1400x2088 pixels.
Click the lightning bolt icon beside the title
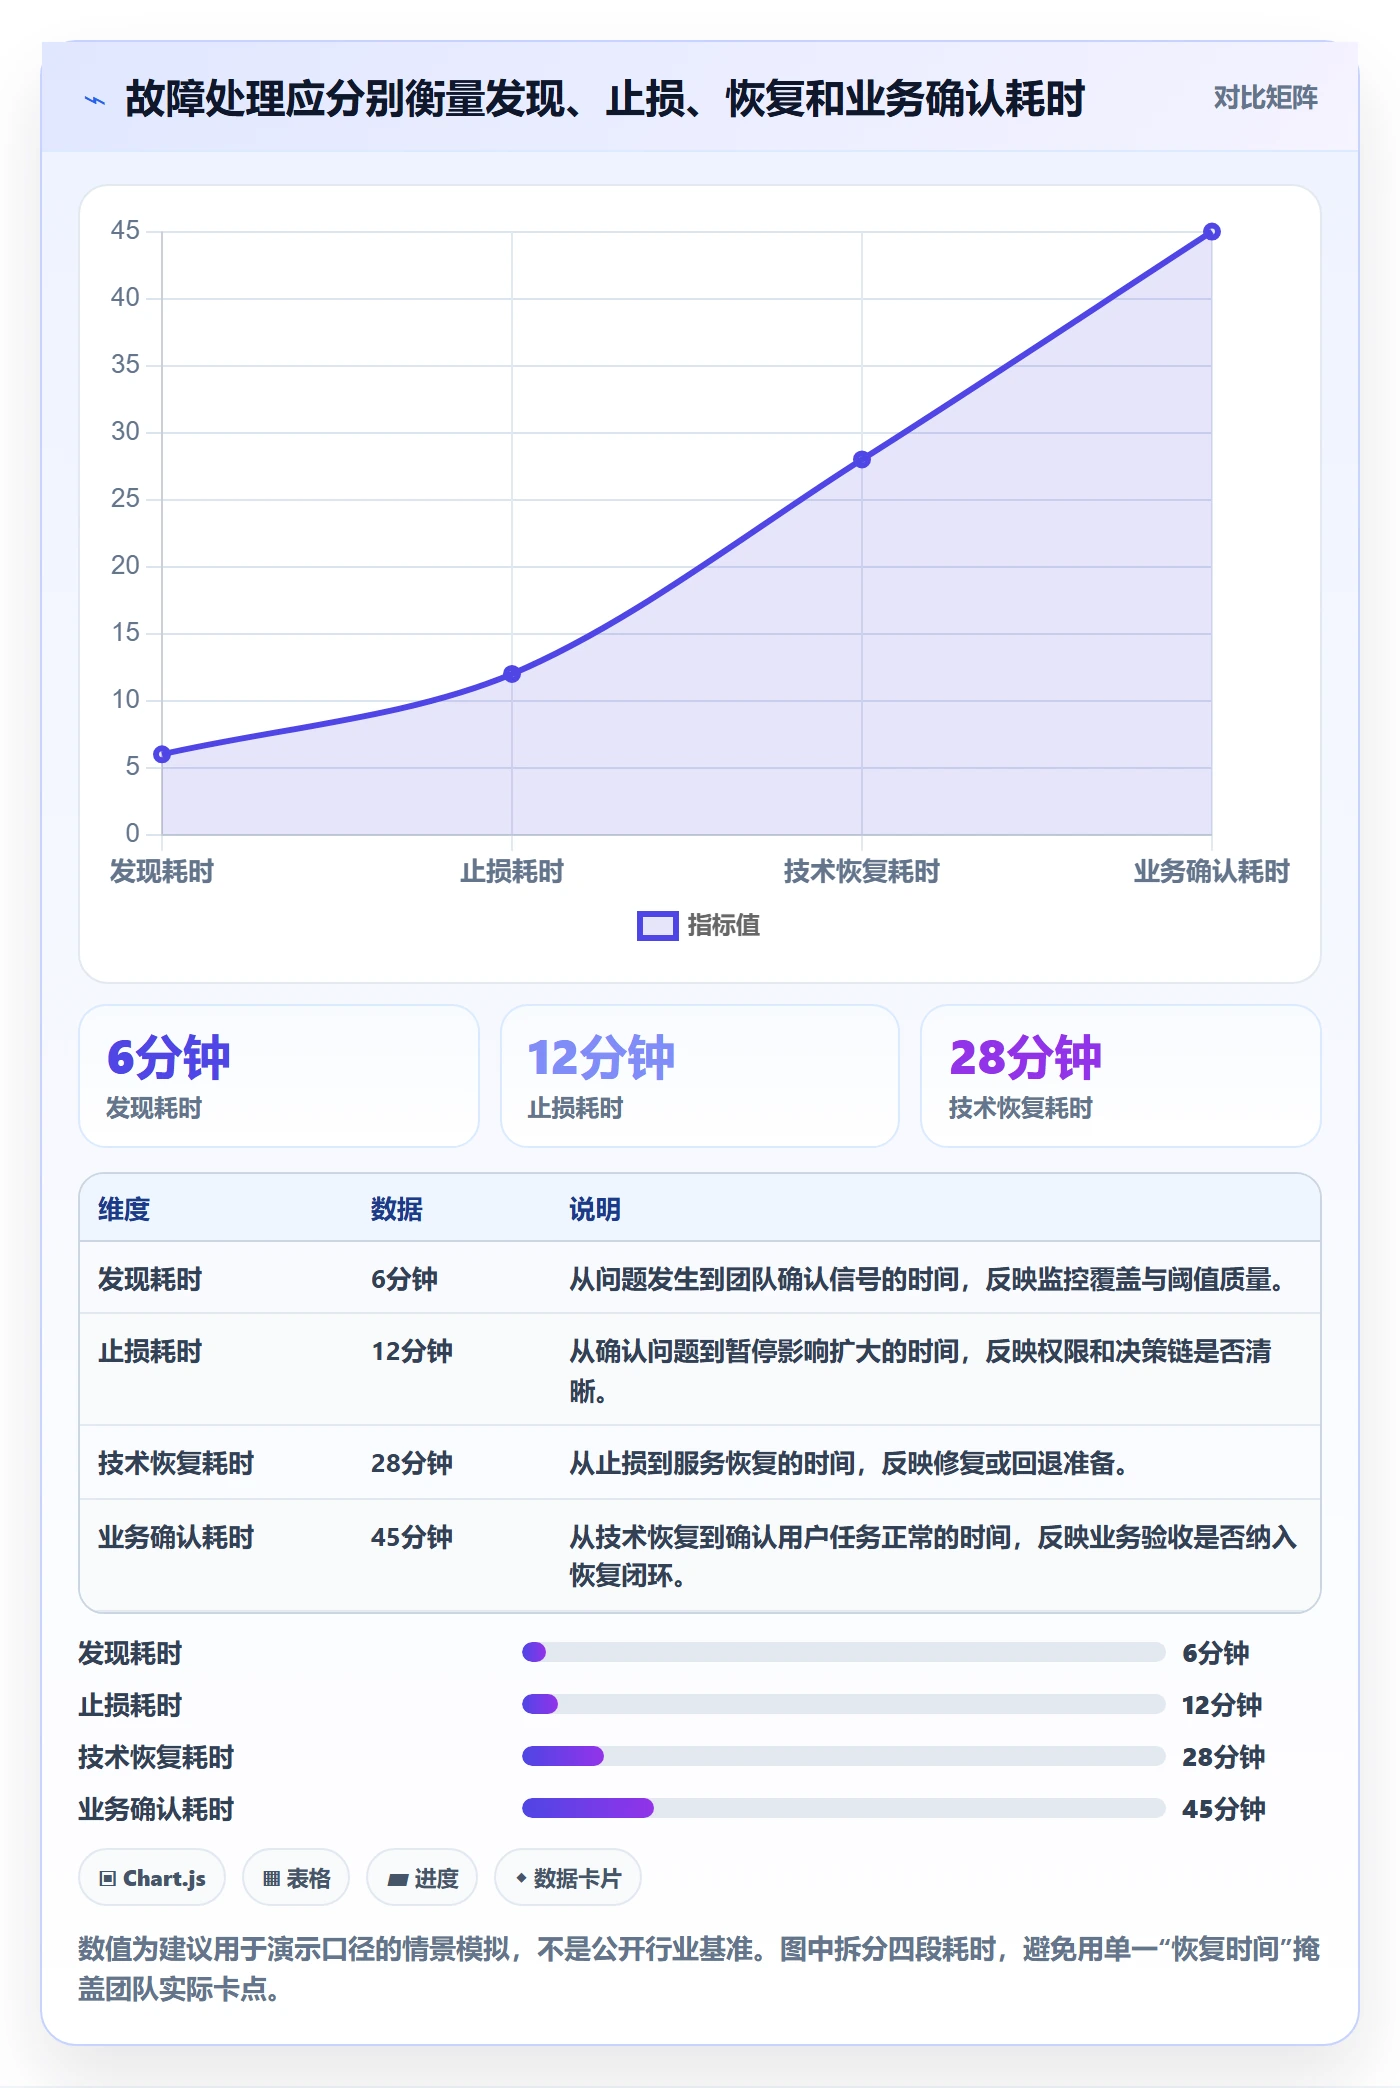pos(94,100)
